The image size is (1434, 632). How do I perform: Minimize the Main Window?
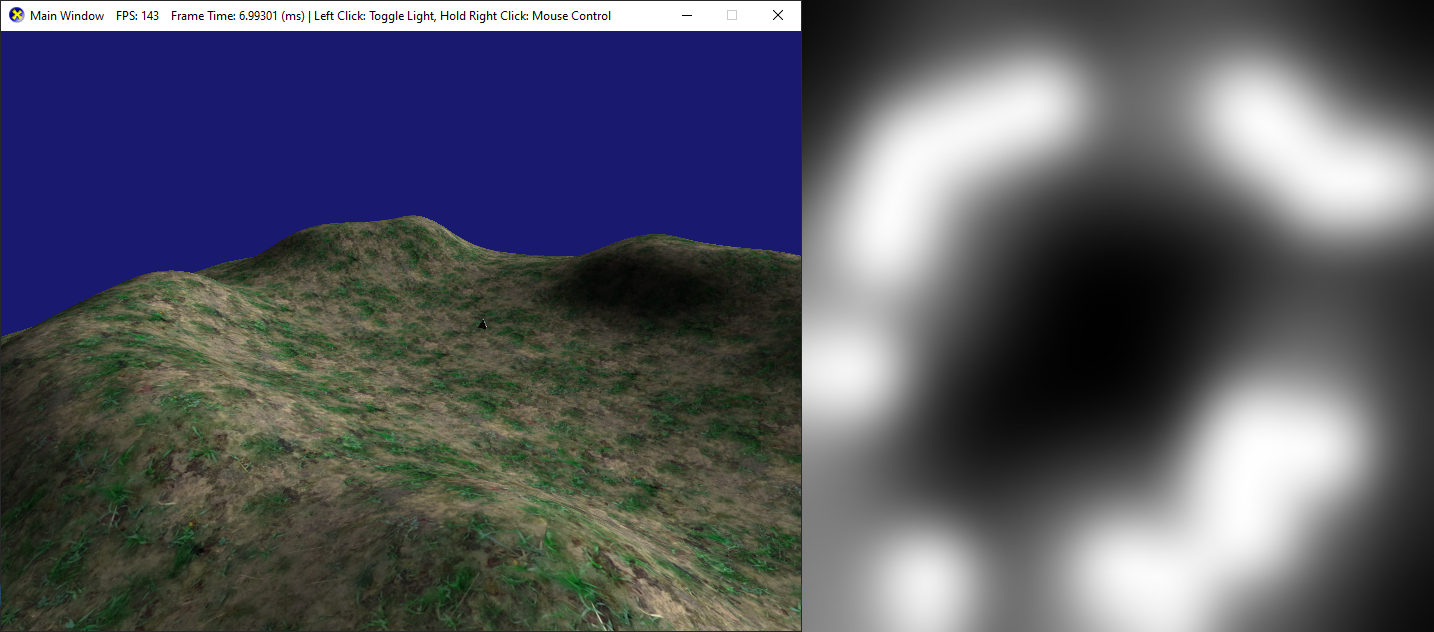(686, 15)
